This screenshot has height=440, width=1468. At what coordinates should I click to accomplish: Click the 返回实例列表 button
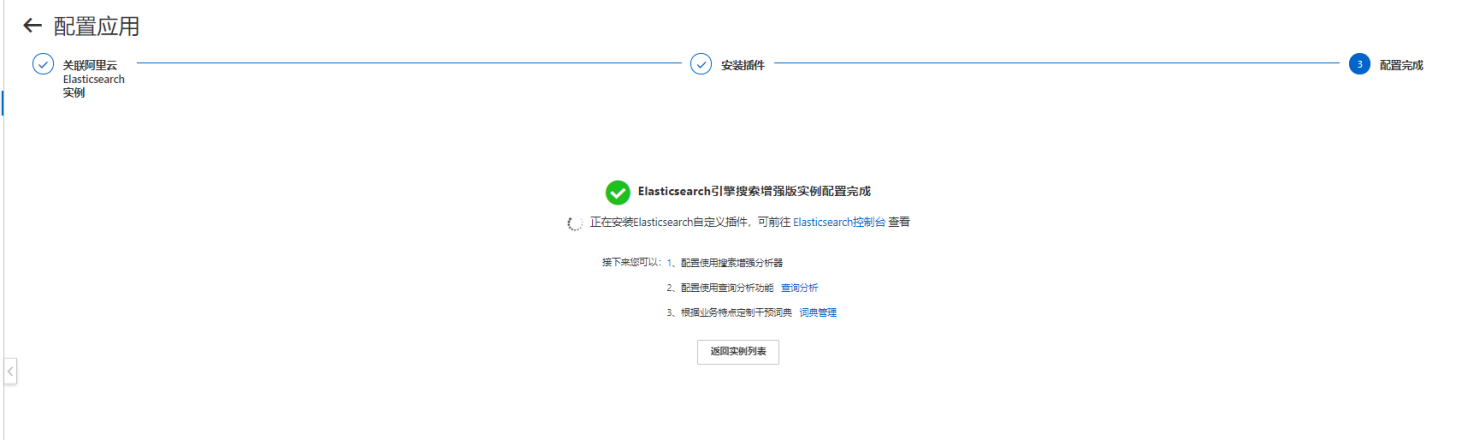coord(738,352)
